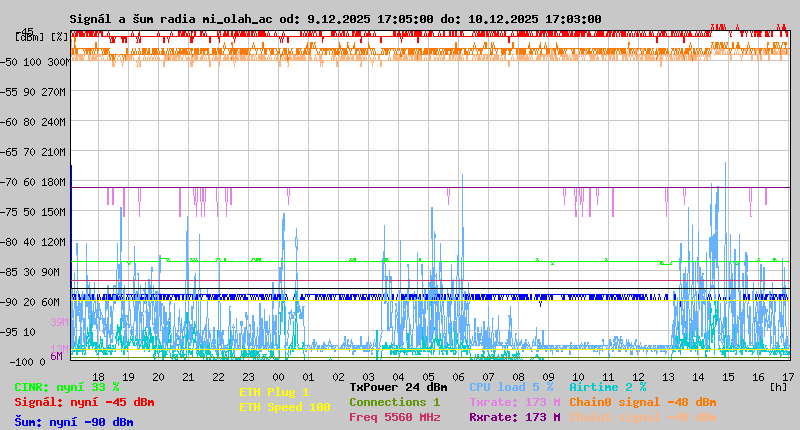Click the blue "Šum: nyní -90 dBm" legend
The height and width of the screenshot is (430, 800).
click(73, 422)
